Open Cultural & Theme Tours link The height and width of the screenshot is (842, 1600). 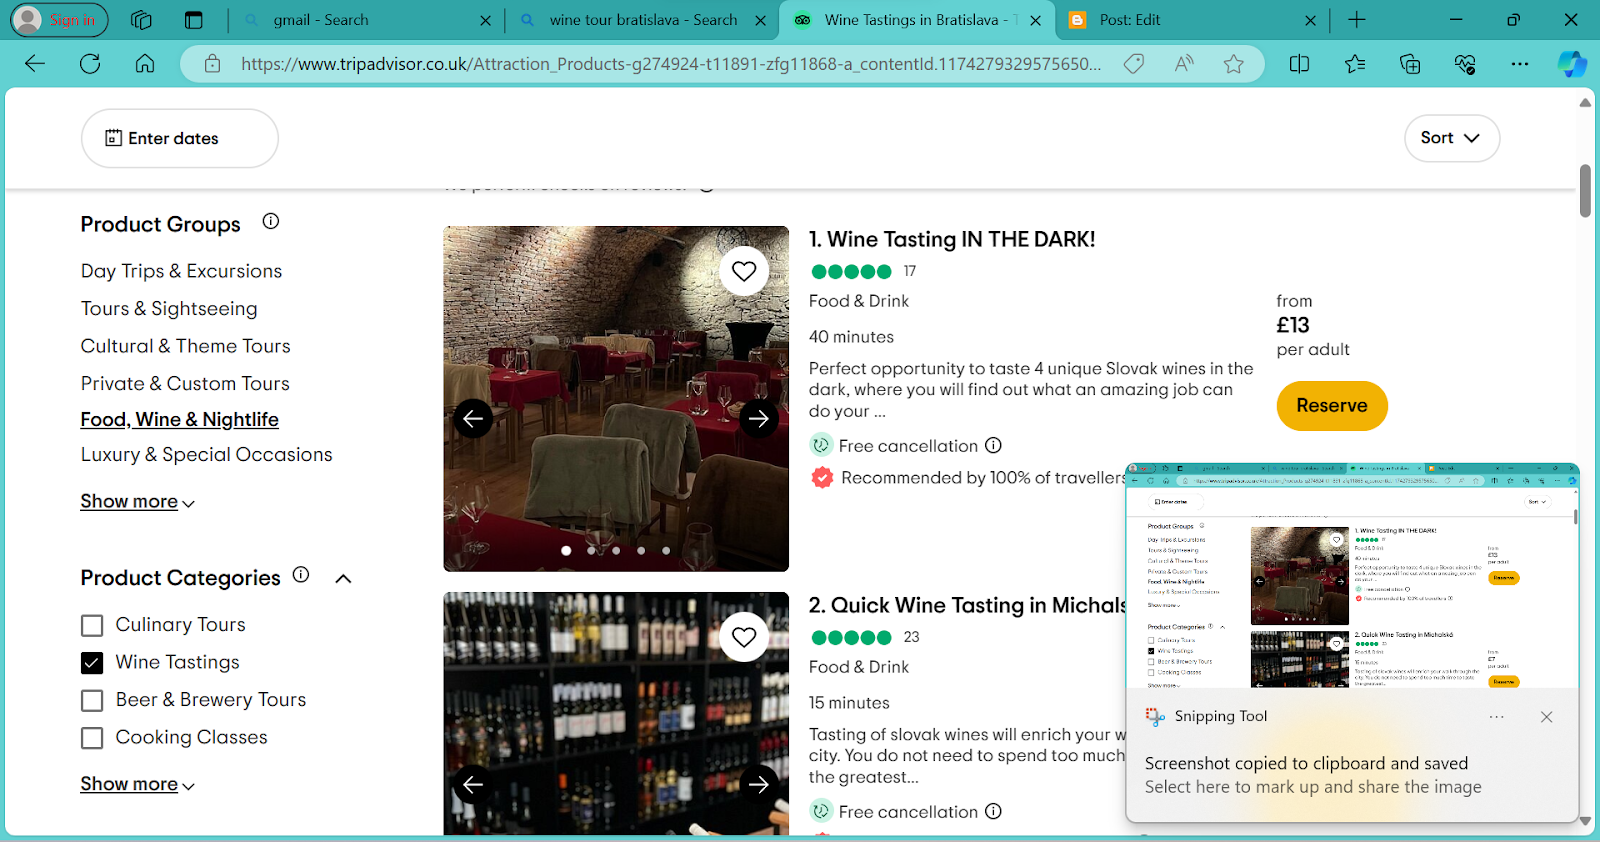click(x=186, y=346)
